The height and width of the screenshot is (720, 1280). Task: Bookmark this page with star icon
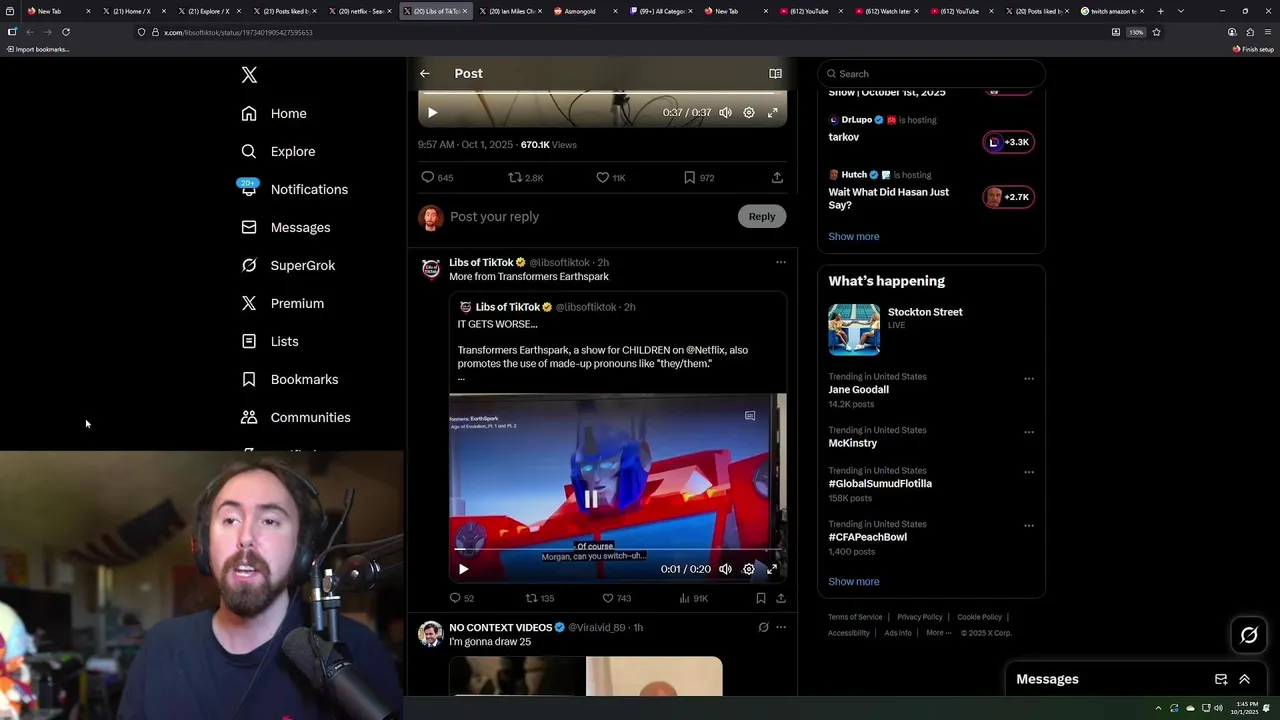click(1157, 32)
